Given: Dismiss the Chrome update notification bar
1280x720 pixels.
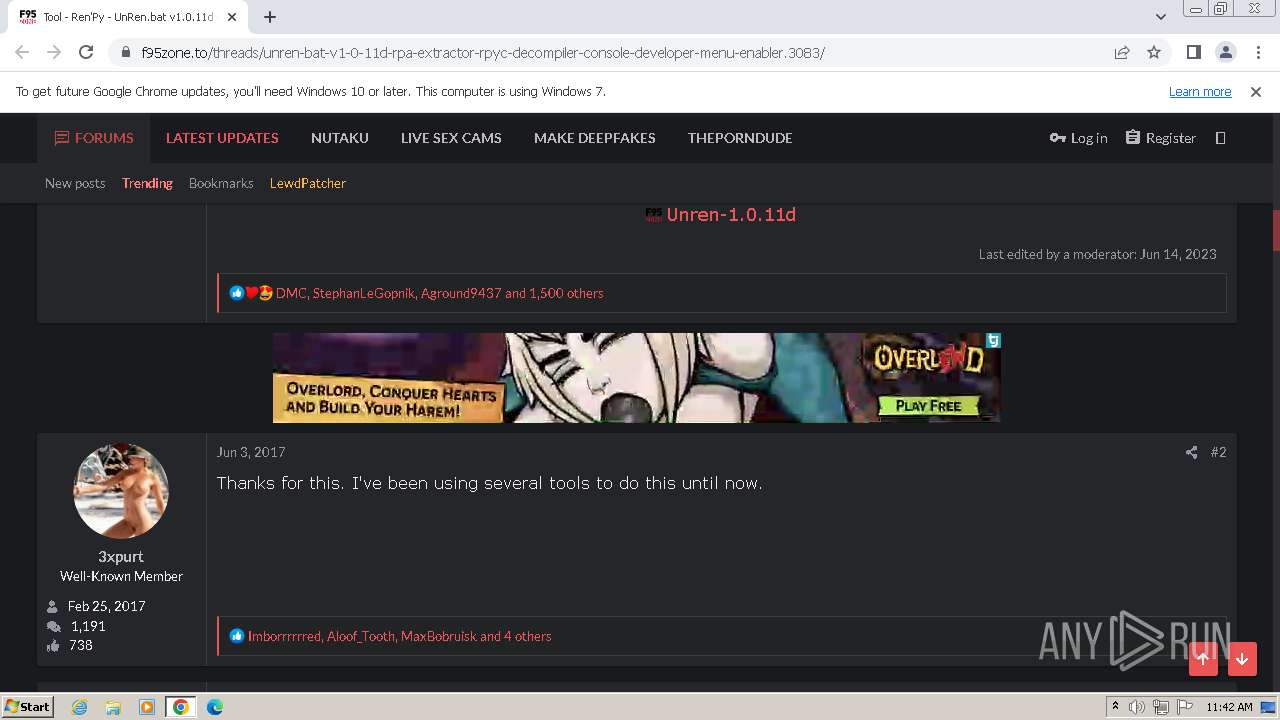Looking at the screenshot, I should [1256, 91].
